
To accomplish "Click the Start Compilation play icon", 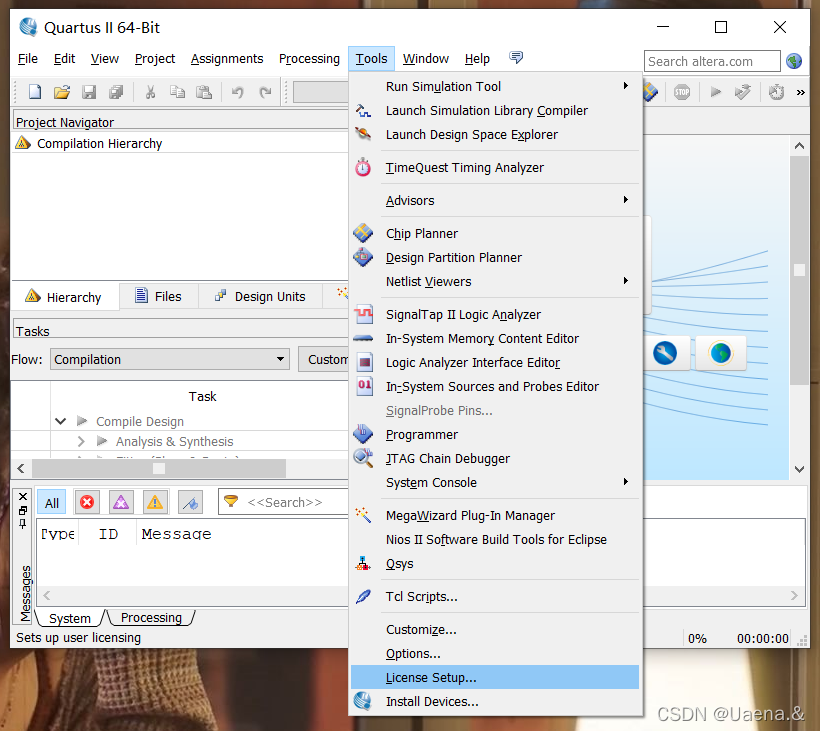I will point(715,93).
